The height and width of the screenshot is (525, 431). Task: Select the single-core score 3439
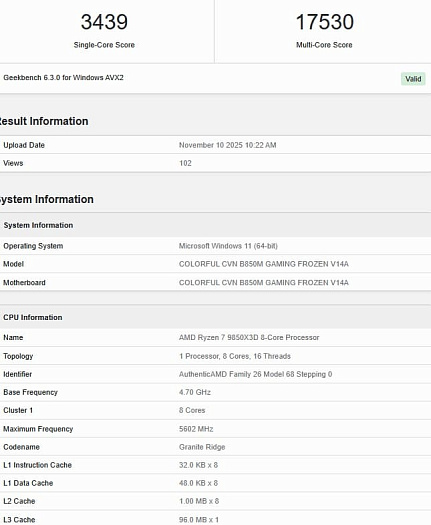(x=104, y=22)
